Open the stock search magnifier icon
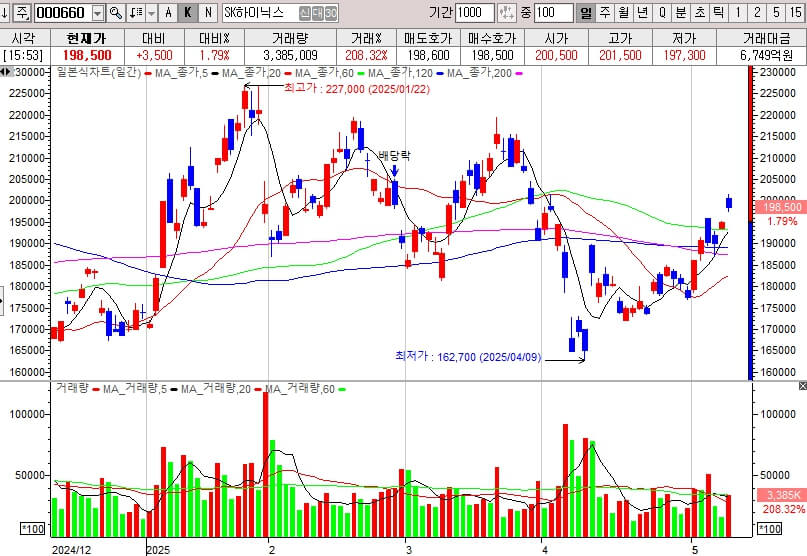Screen dimensions: 807x556 [x=116, y=12]
